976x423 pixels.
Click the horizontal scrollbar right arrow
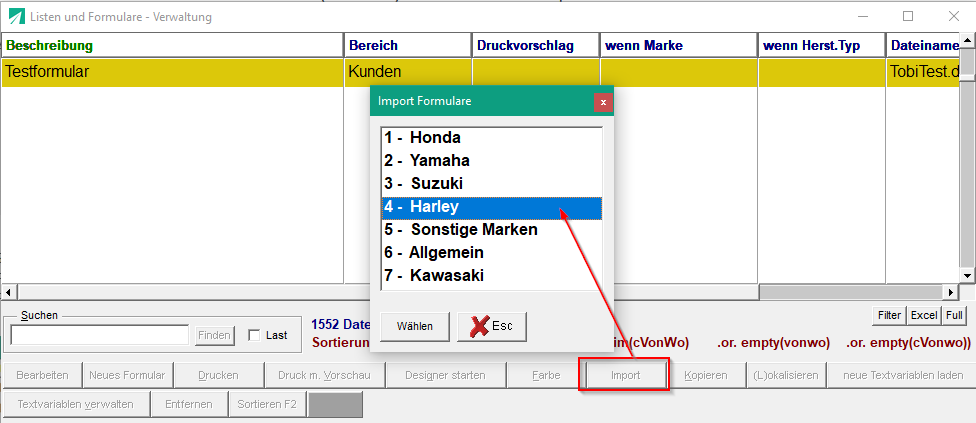point(951,292)
